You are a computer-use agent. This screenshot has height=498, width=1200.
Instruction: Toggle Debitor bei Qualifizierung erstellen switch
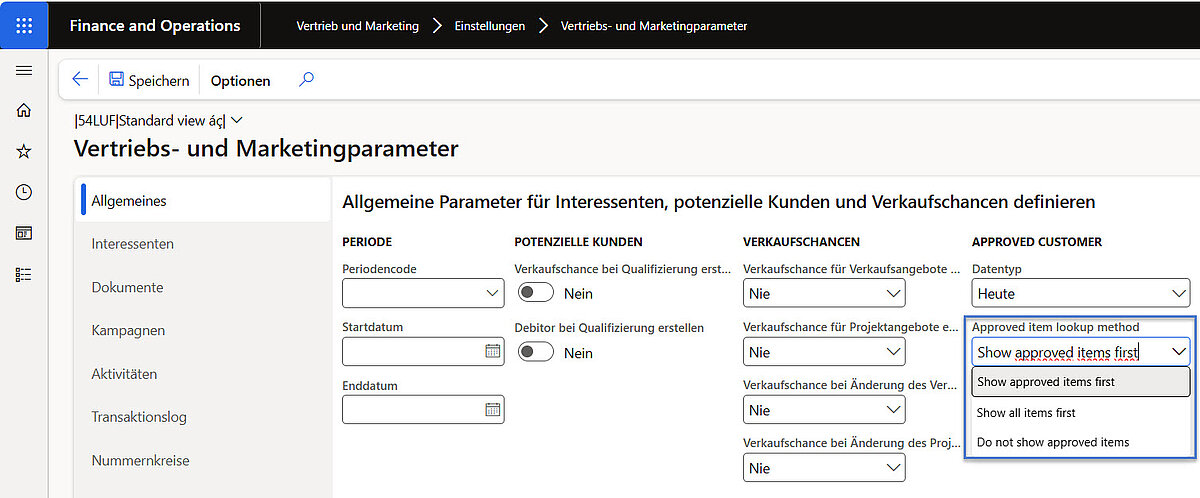click(x=536, y=352)
